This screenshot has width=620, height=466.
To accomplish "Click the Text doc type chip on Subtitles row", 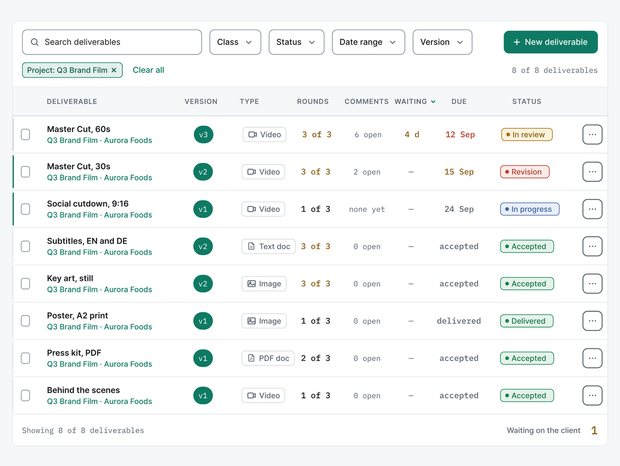I will [x=268, y=246].
